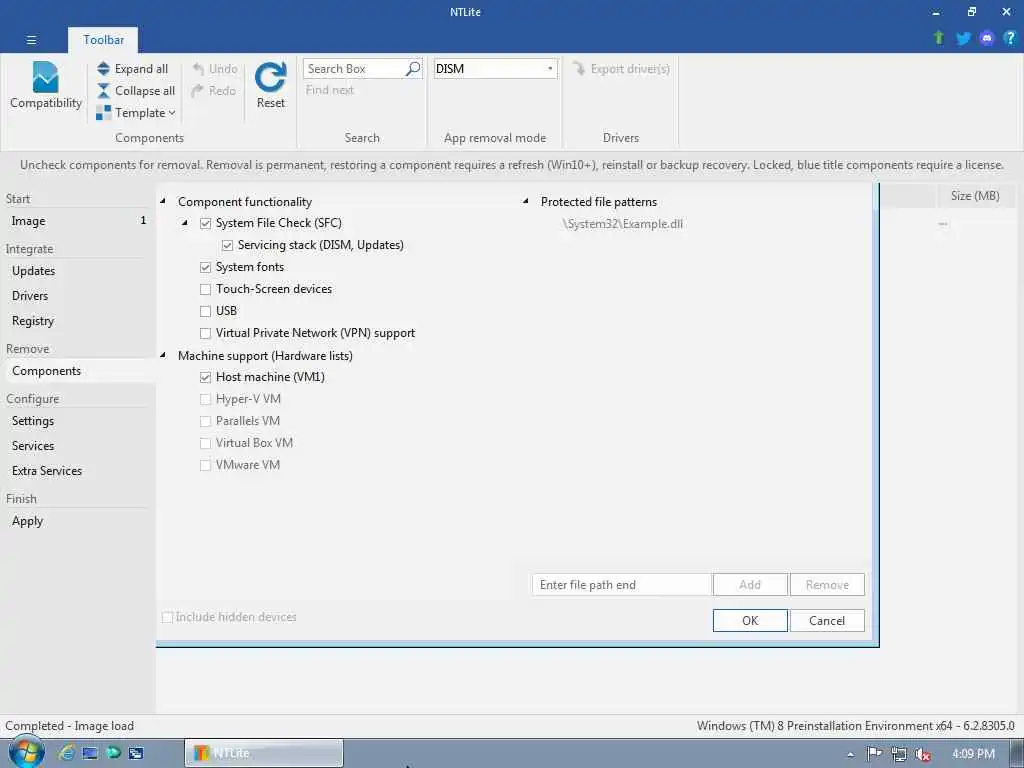Click the Size (MB) column header
The image size is (1024, 768).
click(x=974, y=195)
